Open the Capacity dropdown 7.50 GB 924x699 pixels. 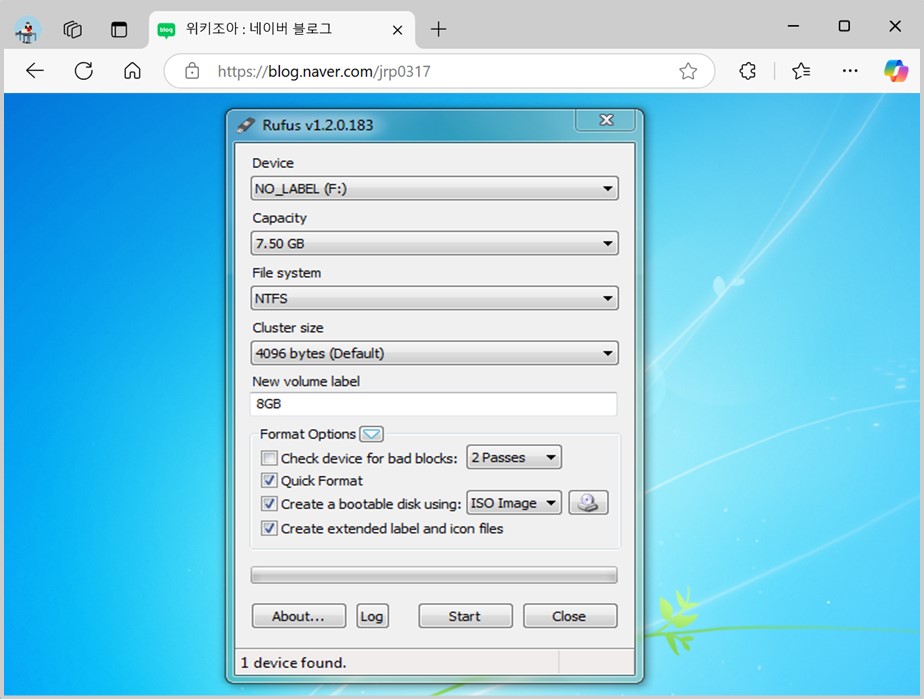[434, 243]
